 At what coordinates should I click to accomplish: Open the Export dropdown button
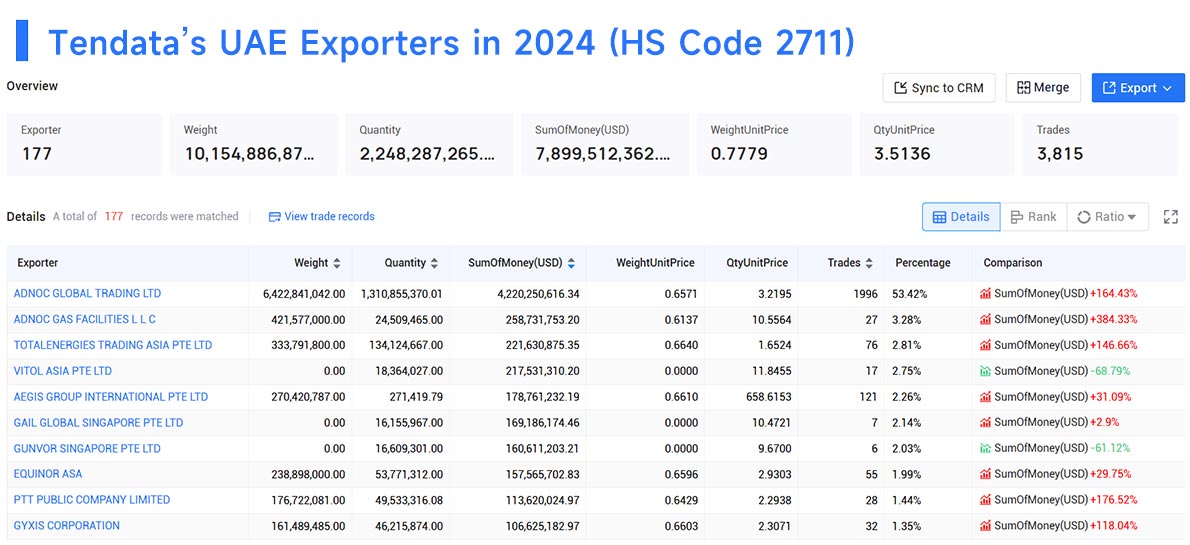click(x=1138, y=88)
